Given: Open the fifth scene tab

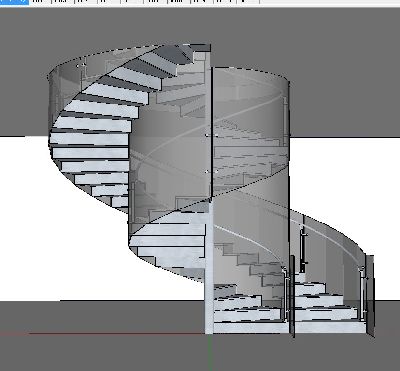Looking at the screenshot, I should tap(109, 1).
